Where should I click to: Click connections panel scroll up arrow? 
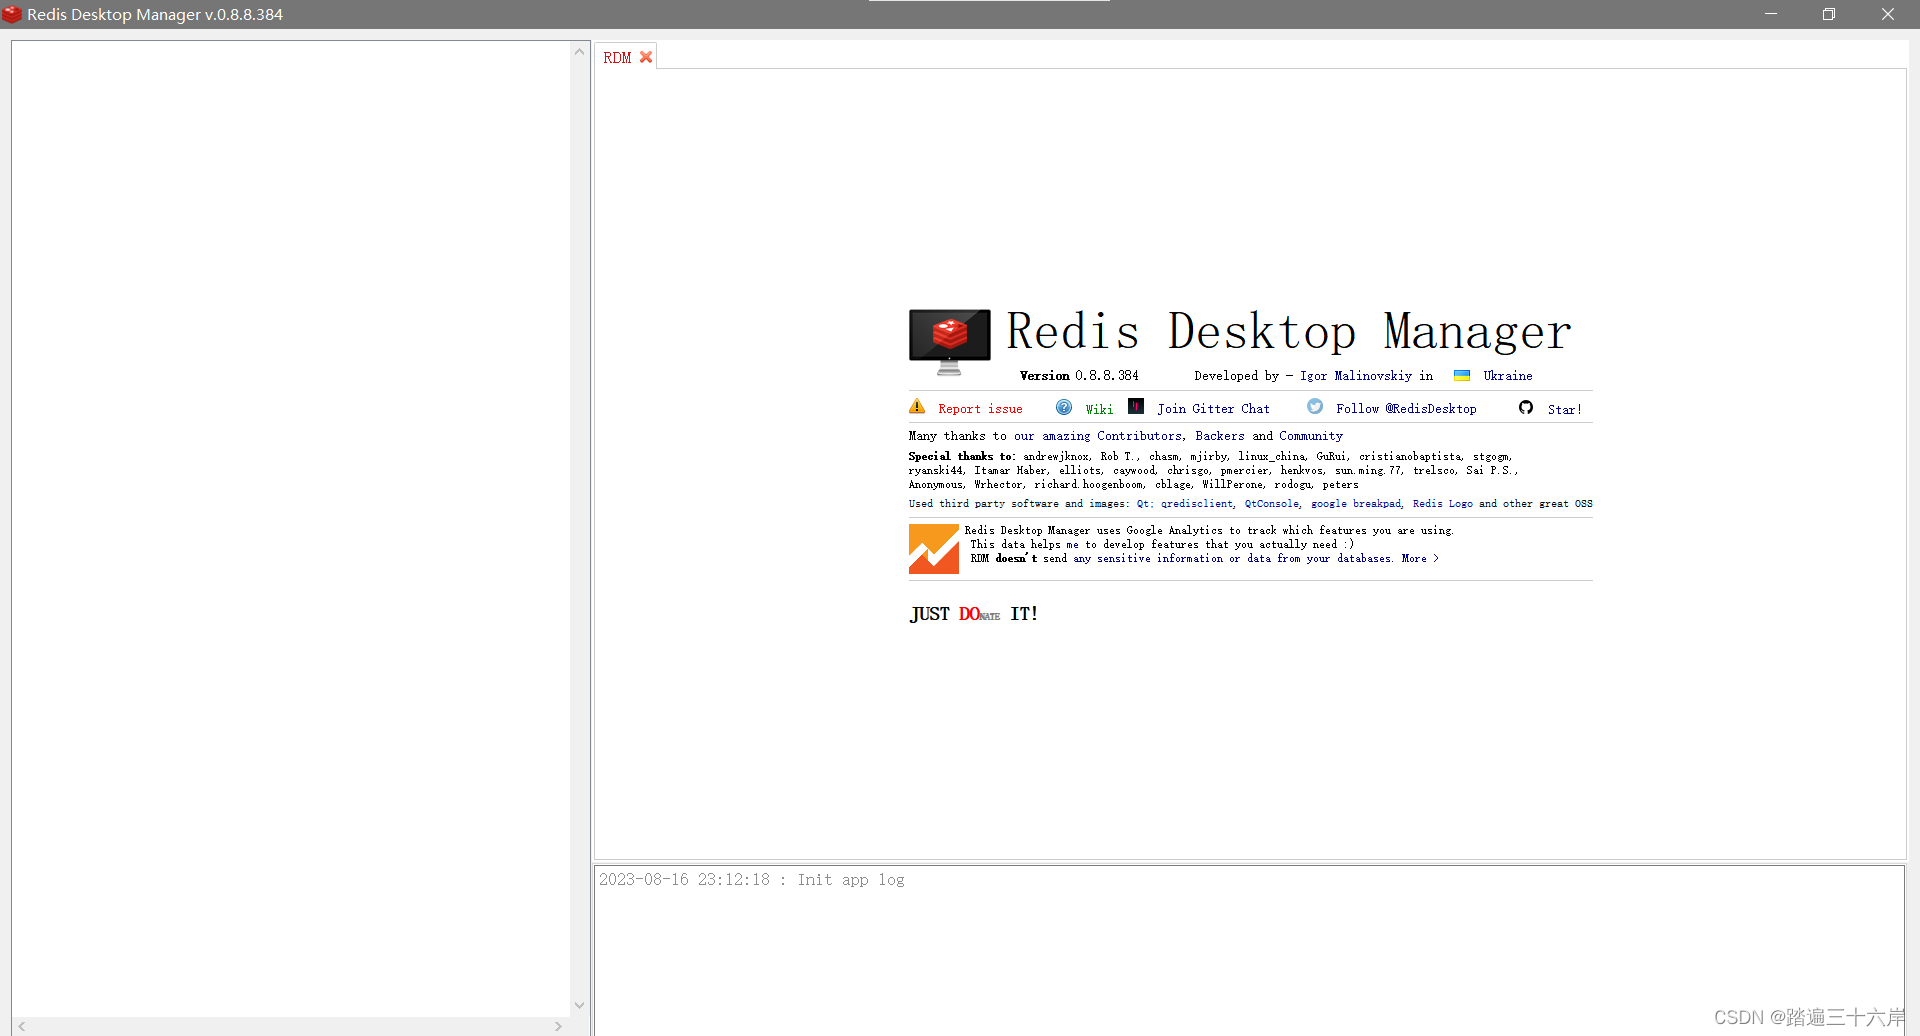579,51
